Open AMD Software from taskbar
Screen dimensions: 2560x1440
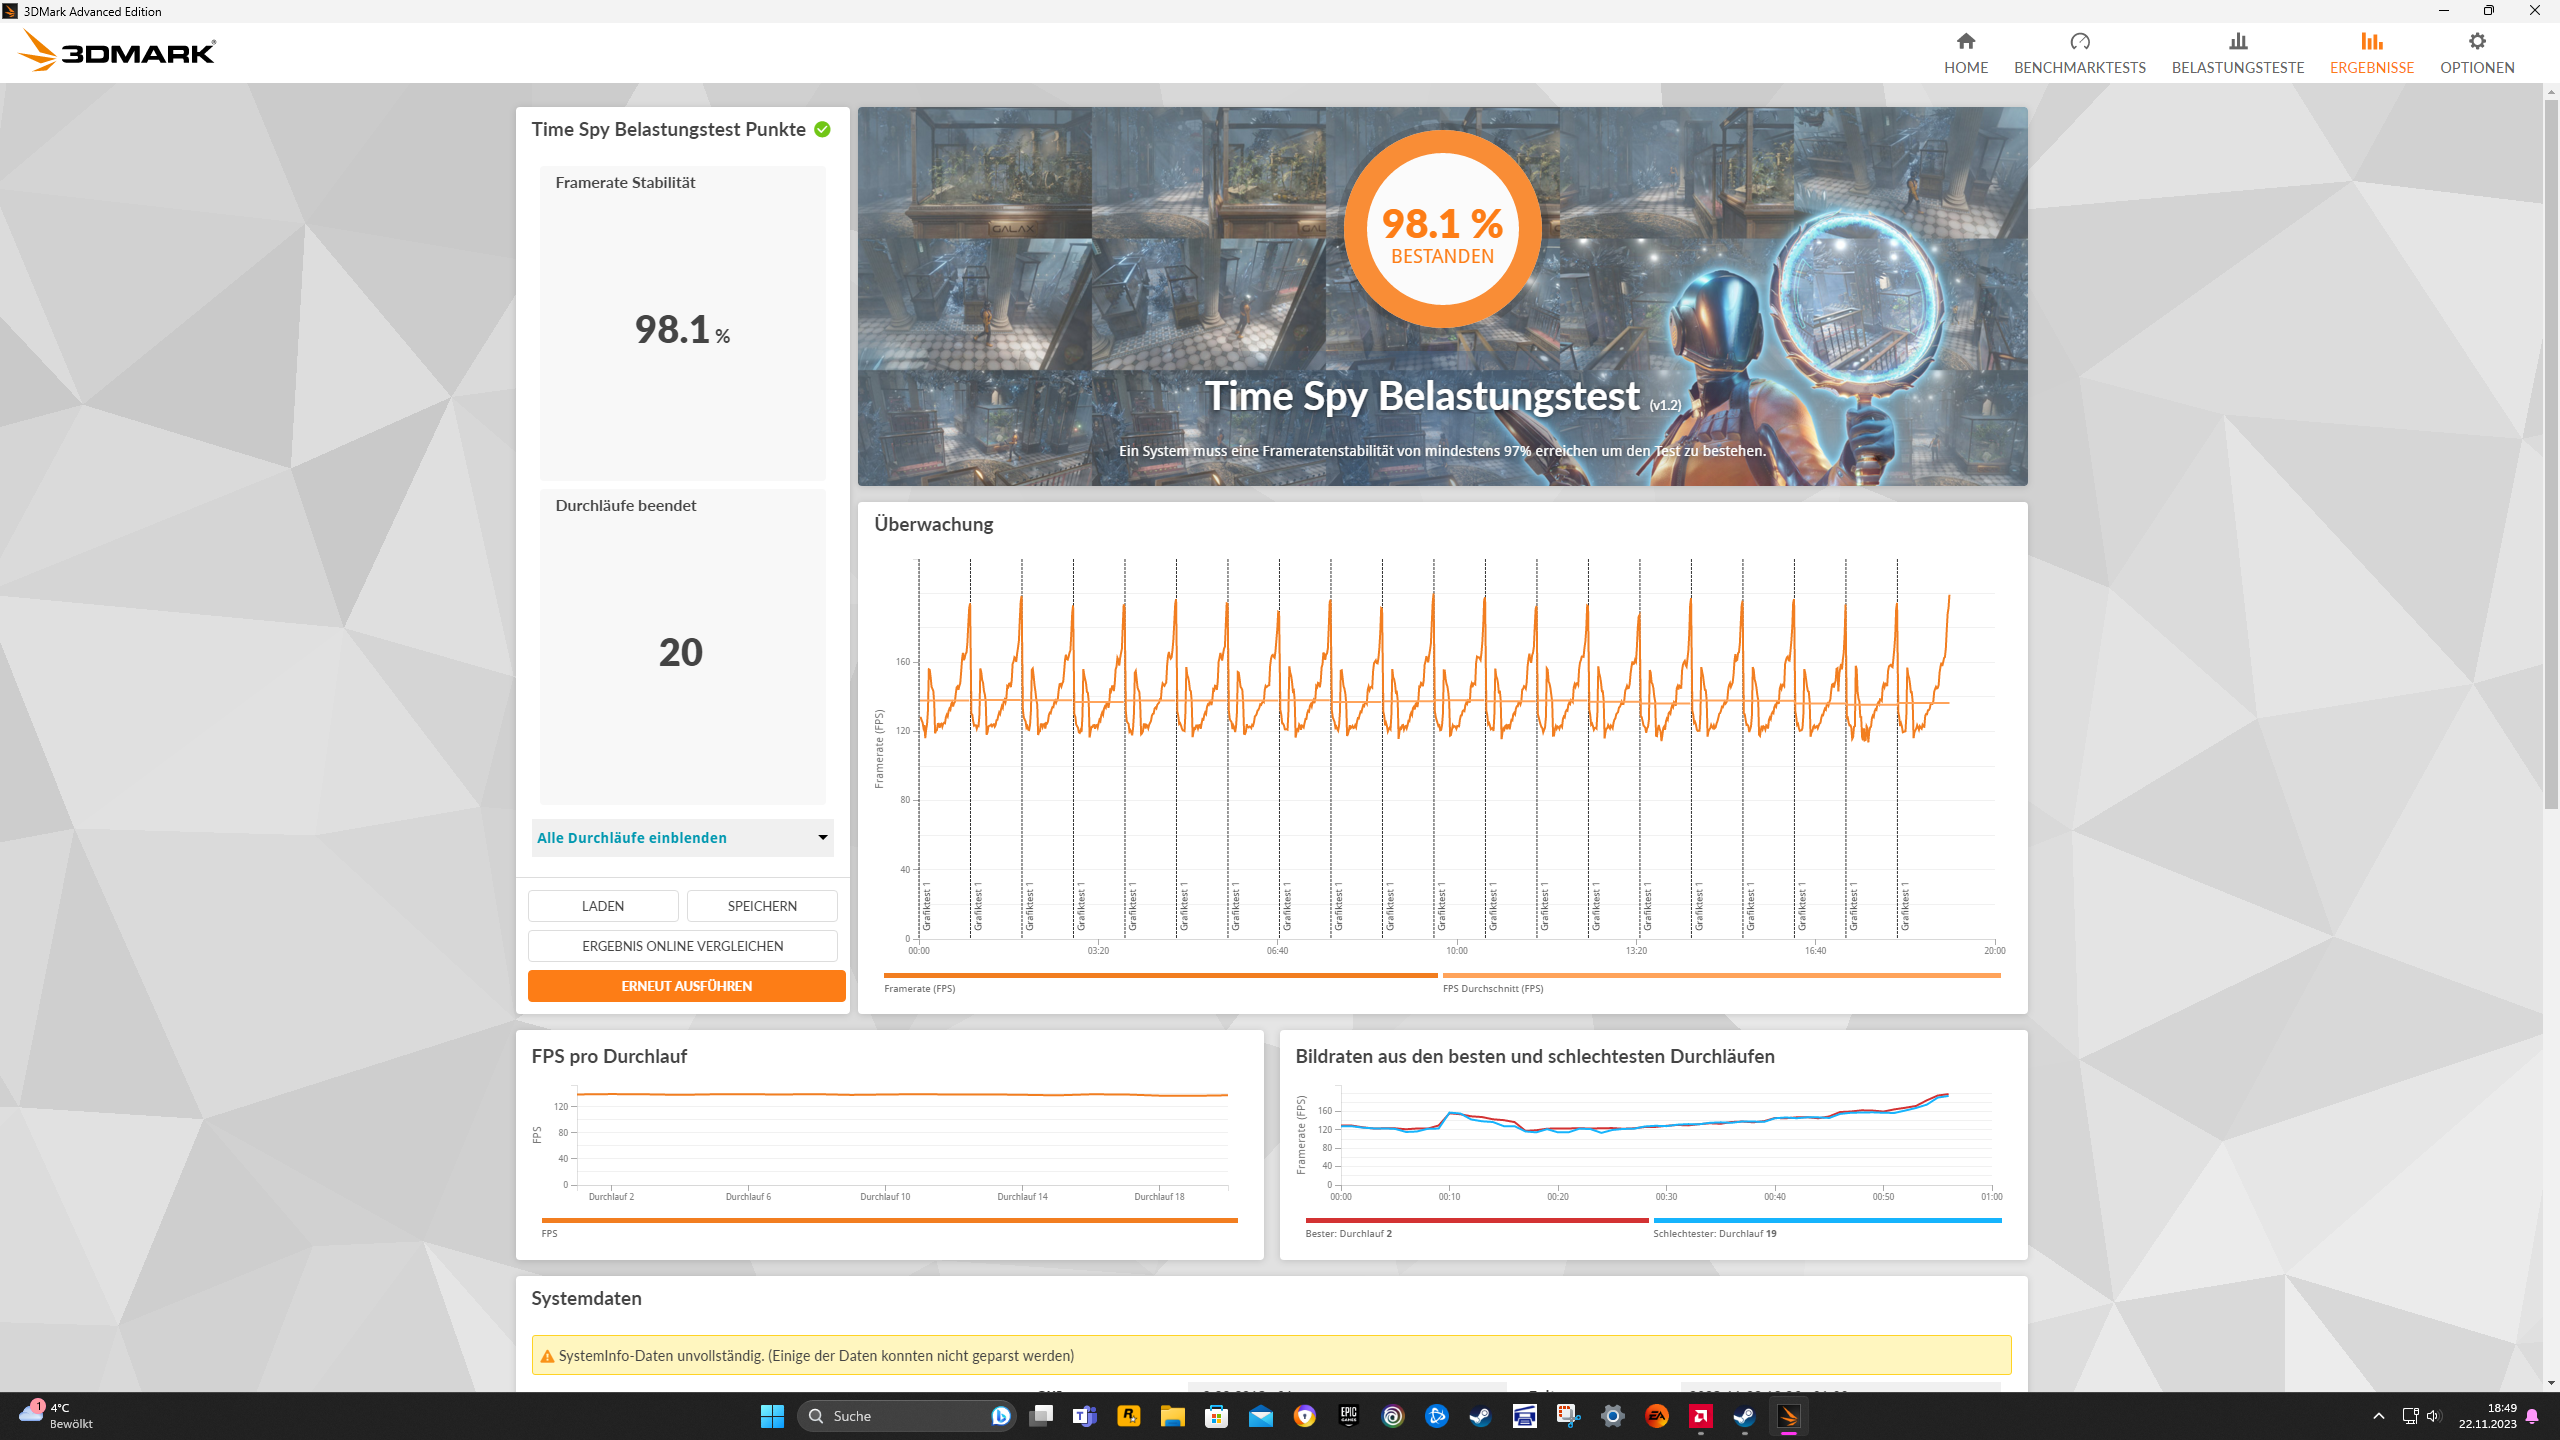click(x=1700, y=1416)
